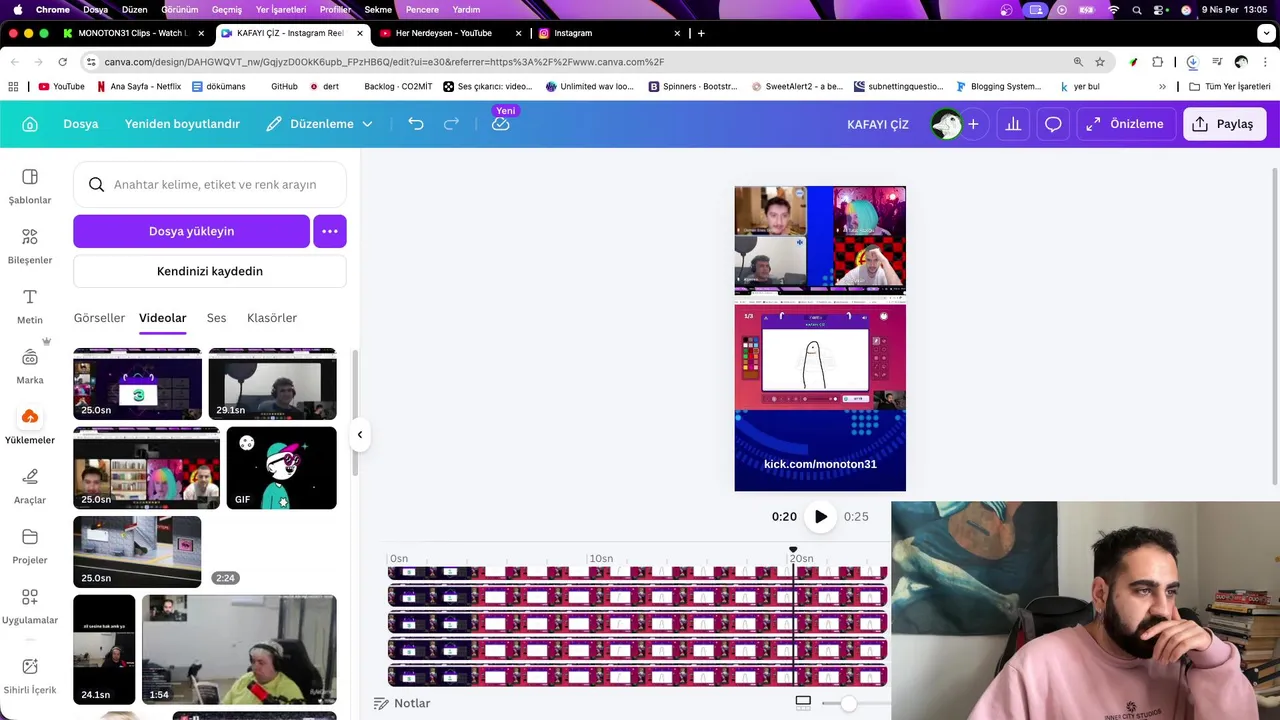The width and height of the screenshot is (1280, 720).
Task: Open the Apple menu
Action: coord(17,9)
